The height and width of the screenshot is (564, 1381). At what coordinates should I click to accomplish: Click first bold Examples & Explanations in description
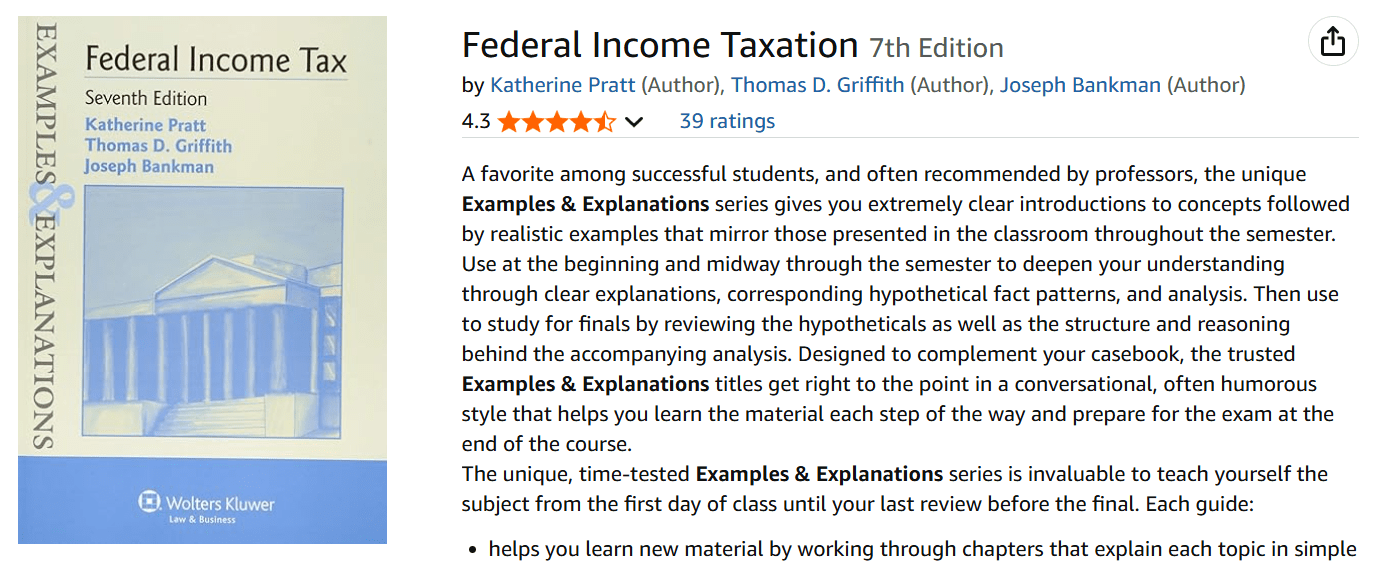[x=585, y=204]
